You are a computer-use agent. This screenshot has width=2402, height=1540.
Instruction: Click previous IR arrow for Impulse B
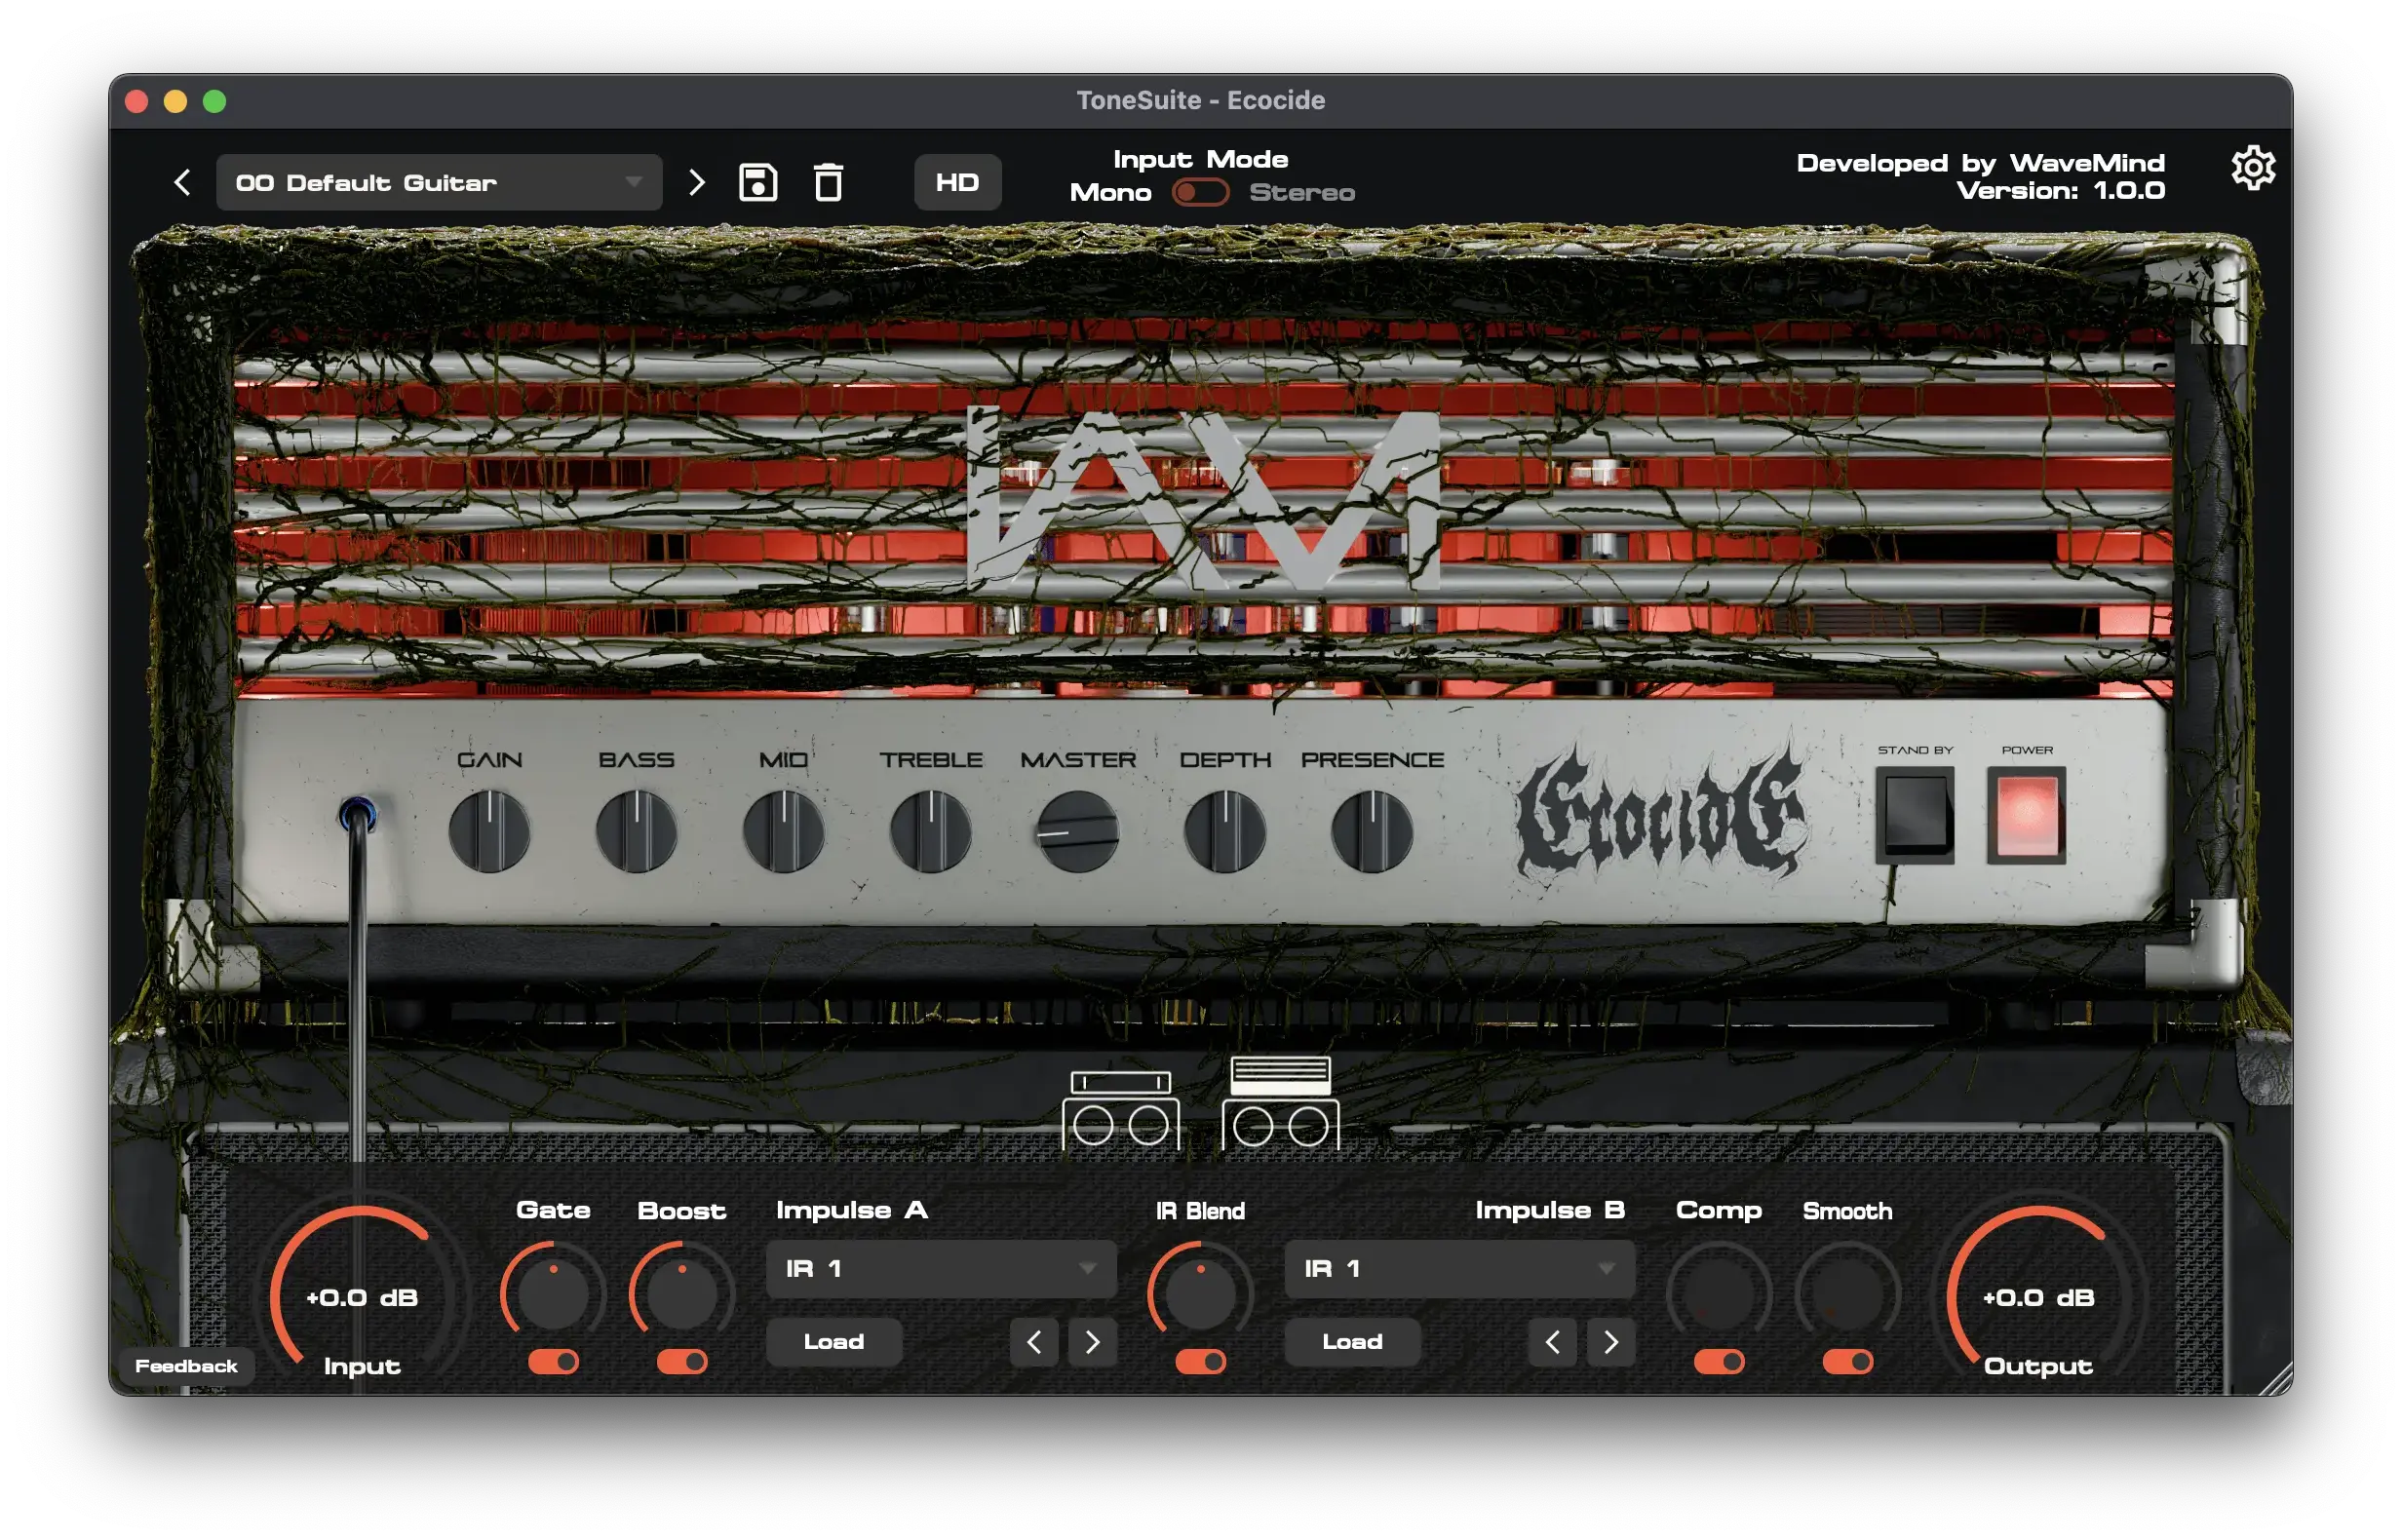click(1552, 1342)
